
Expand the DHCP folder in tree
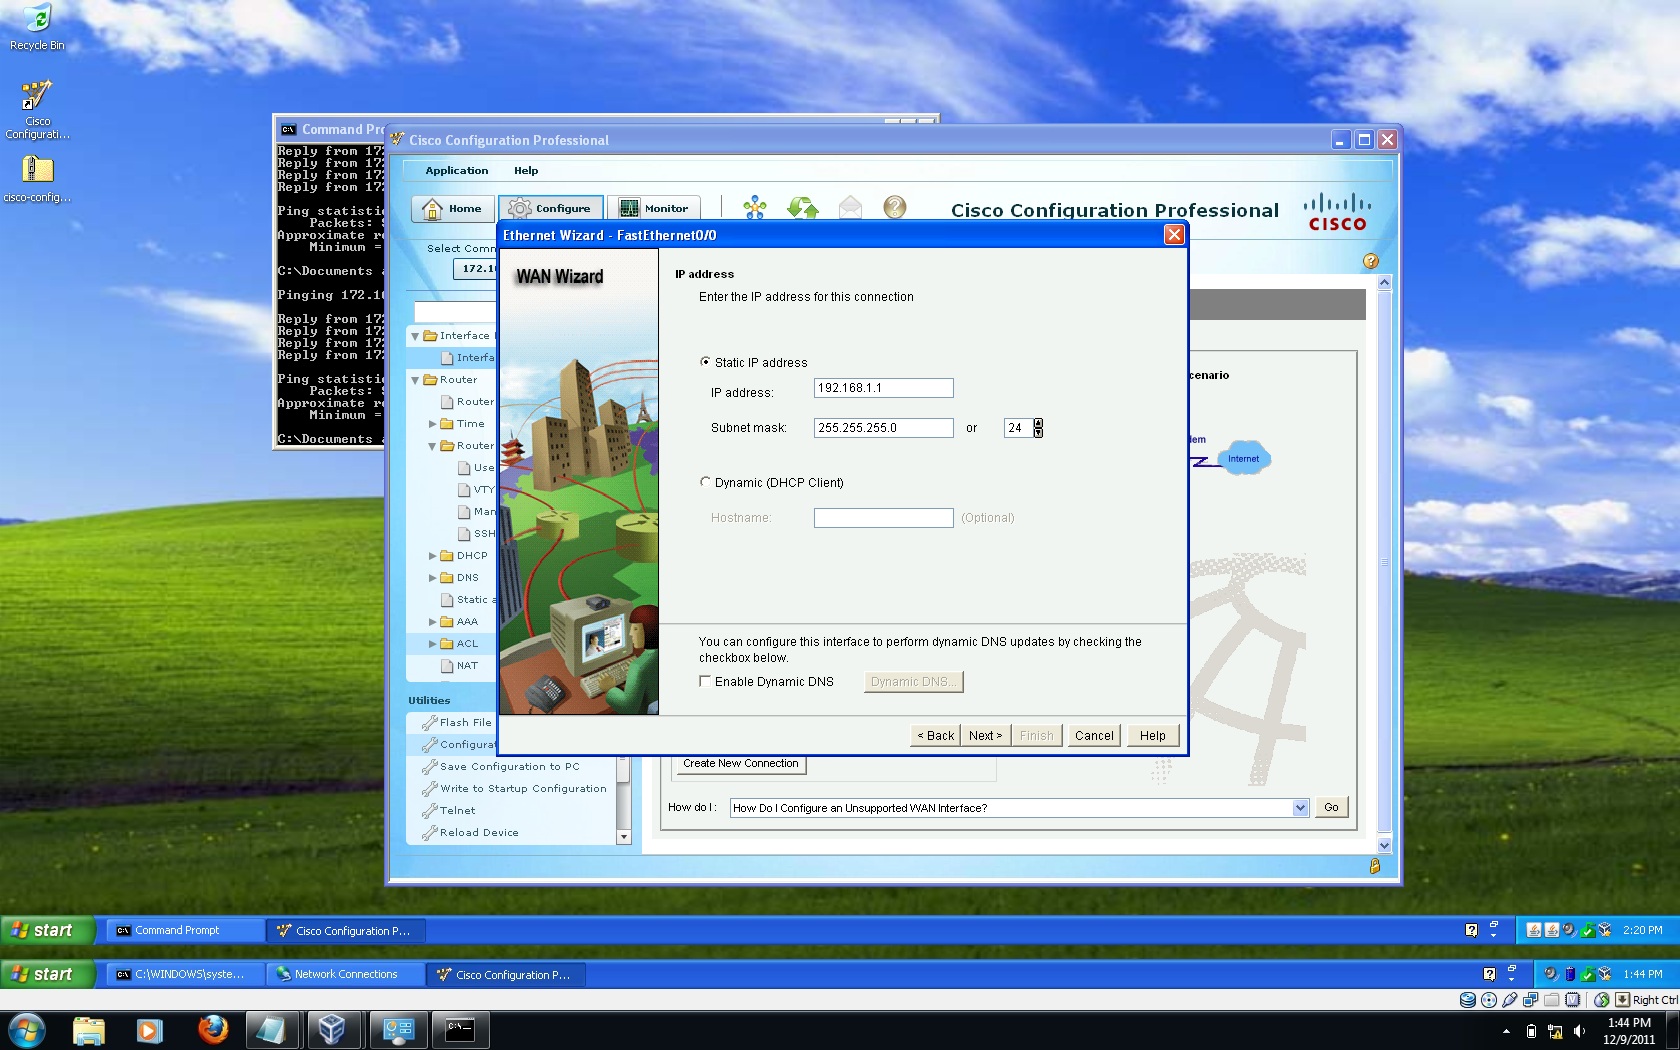click(433, 556)
